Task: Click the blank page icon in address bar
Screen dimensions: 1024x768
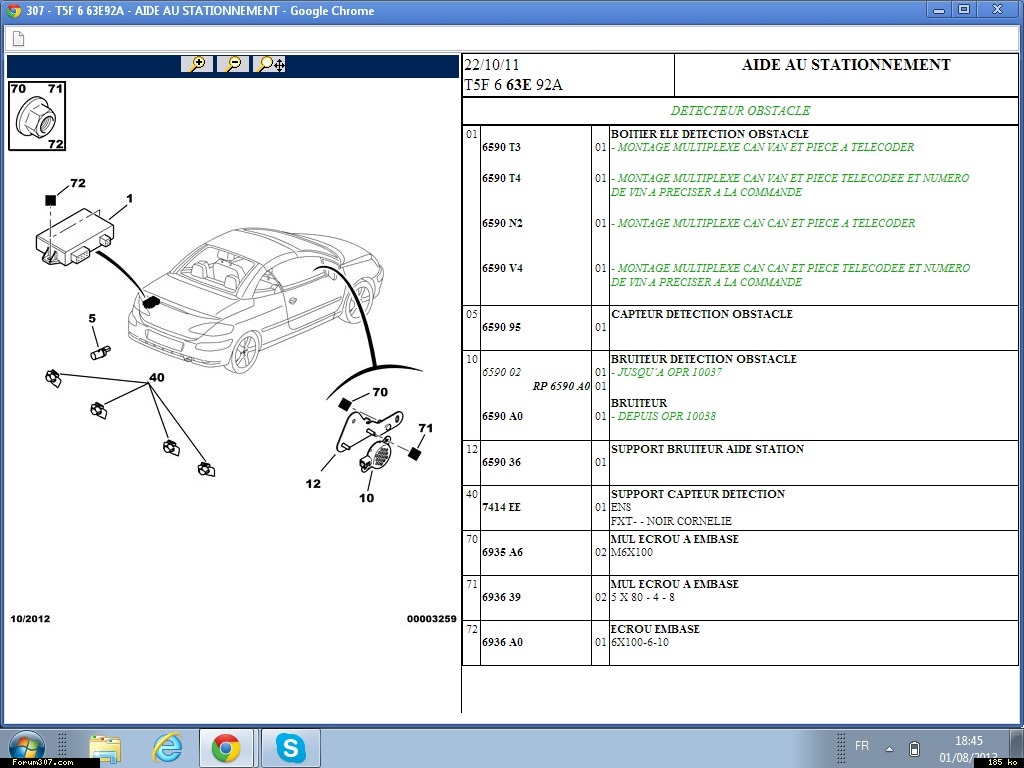Action: point(18,39)
